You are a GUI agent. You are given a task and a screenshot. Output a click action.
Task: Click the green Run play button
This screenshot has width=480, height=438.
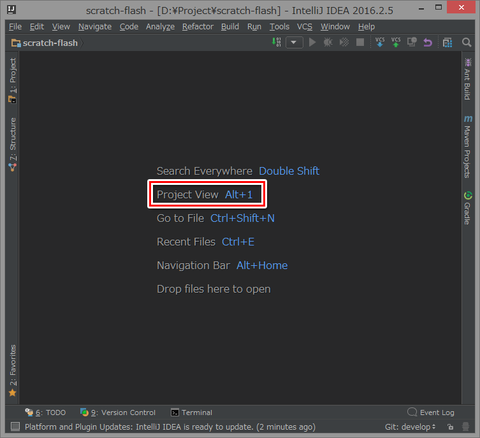click(312, 42)
